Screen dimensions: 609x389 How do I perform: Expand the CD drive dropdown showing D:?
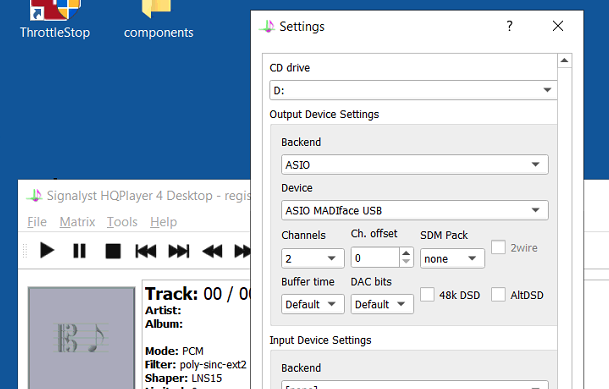click(x=413, y=90)
